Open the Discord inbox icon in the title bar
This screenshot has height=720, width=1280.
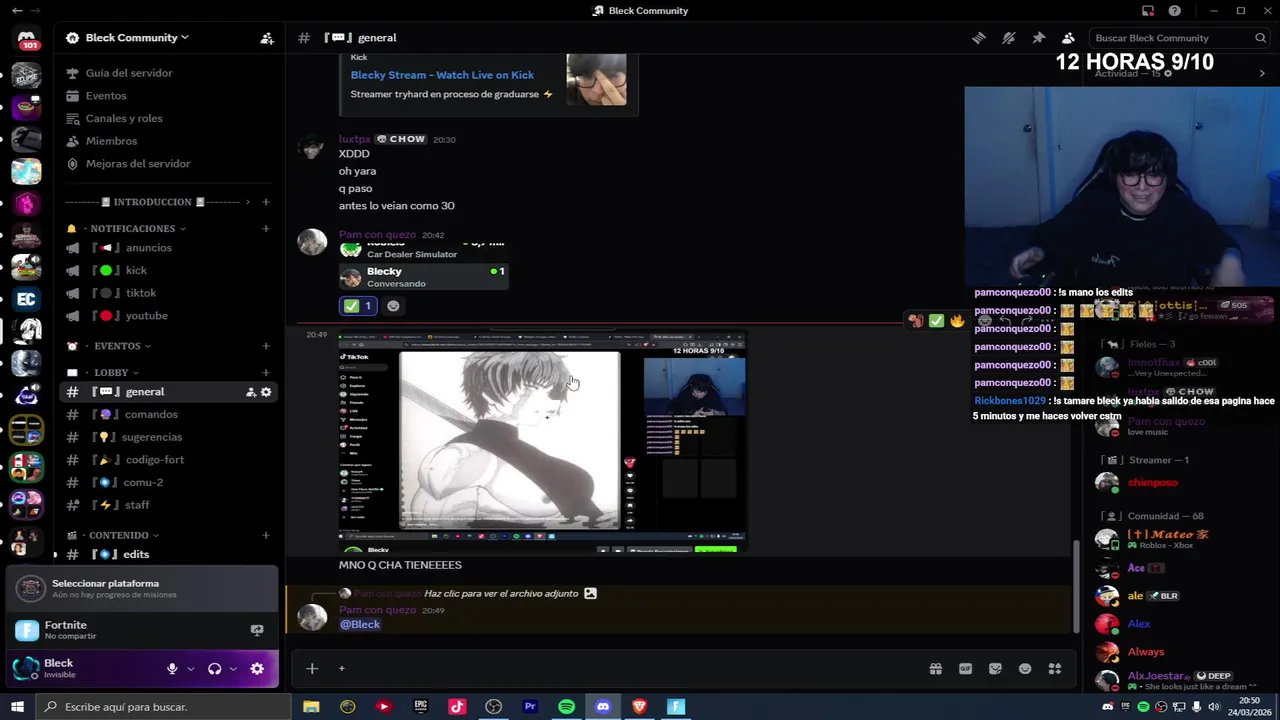[x=1148, y=11]
